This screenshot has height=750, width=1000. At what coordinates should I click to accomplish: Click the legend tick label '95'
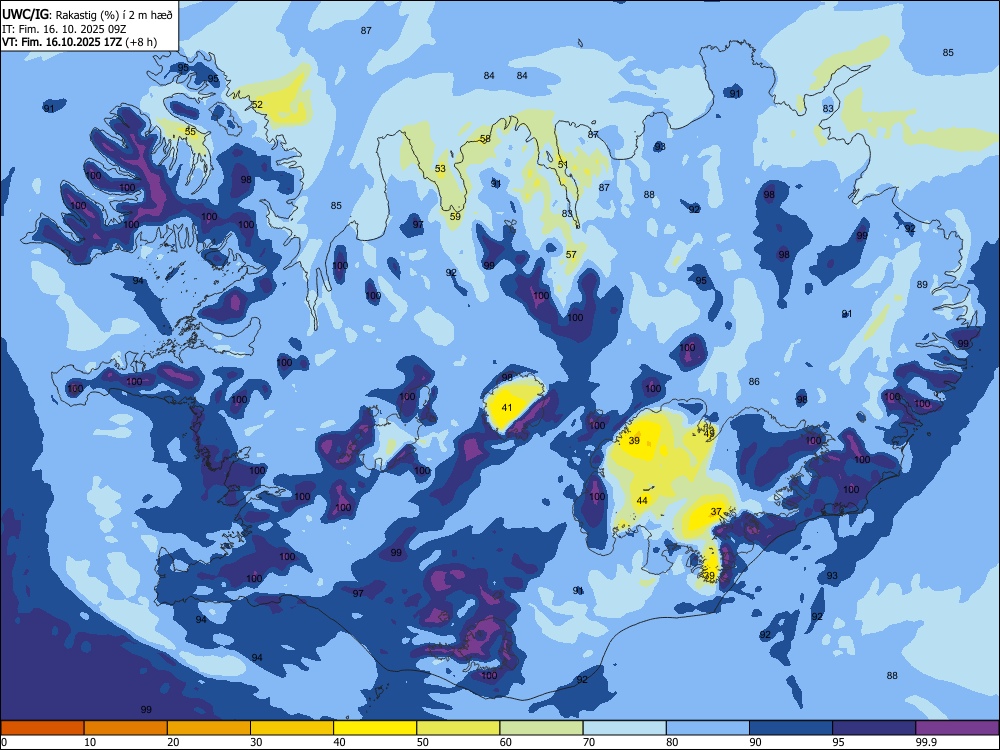tap(839, 742)
